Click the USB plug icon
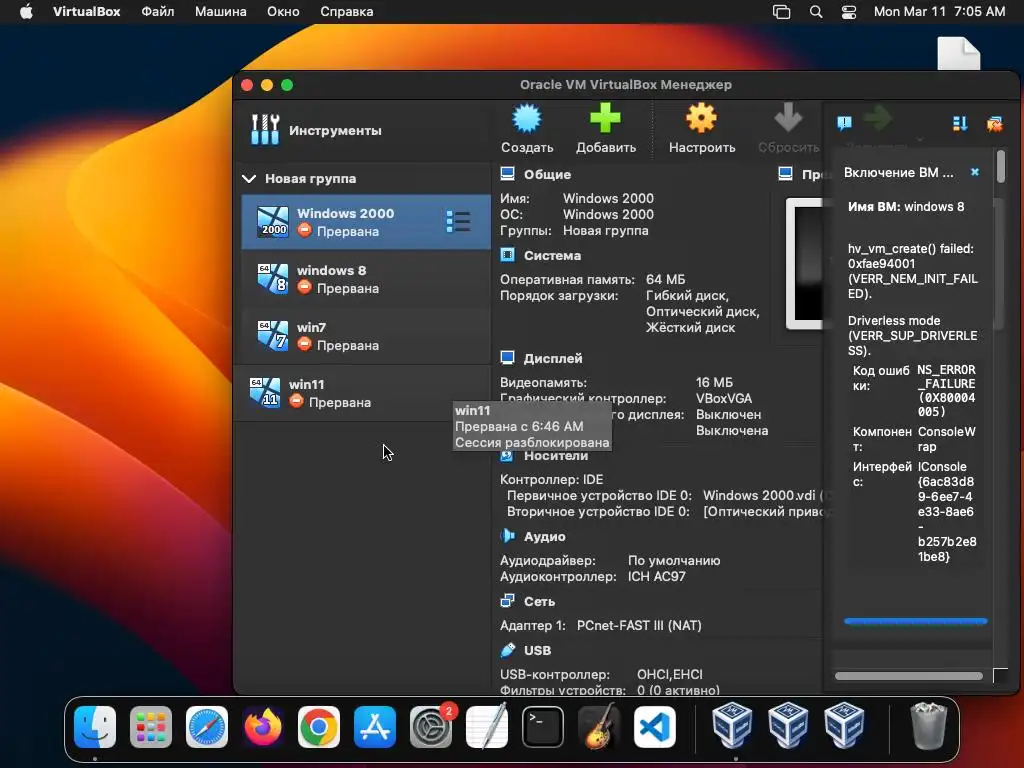 507,650
